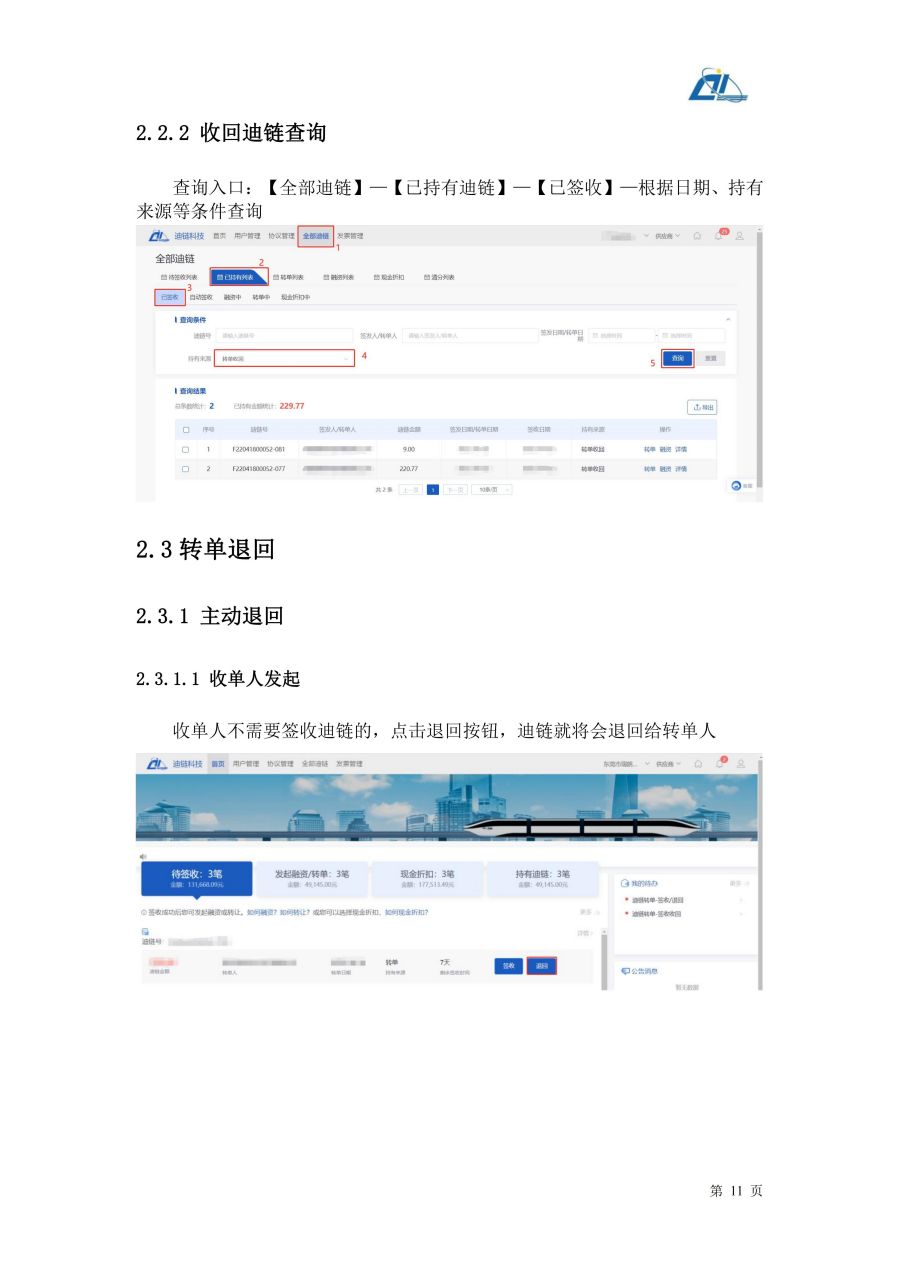Tick checkbox for row F22041800052-081

185,450
